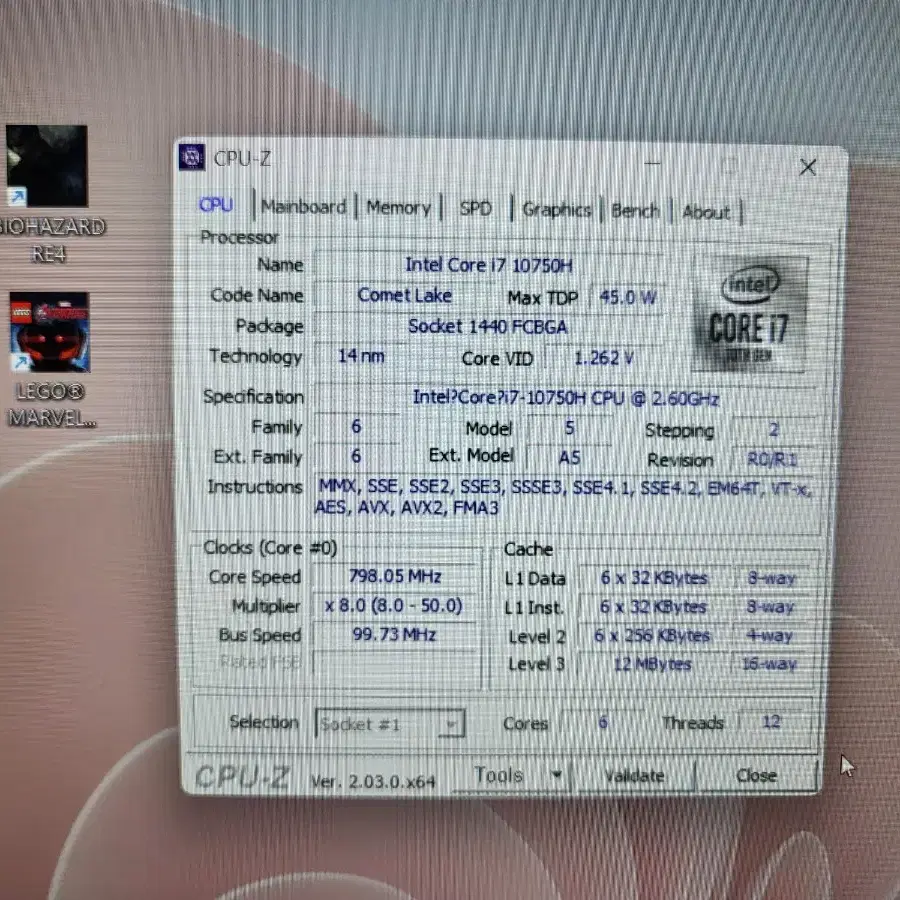This screenshot has width=900, height=900.
Task: Click the Max TDP value '45.0 W'
Action: (627, 297)
